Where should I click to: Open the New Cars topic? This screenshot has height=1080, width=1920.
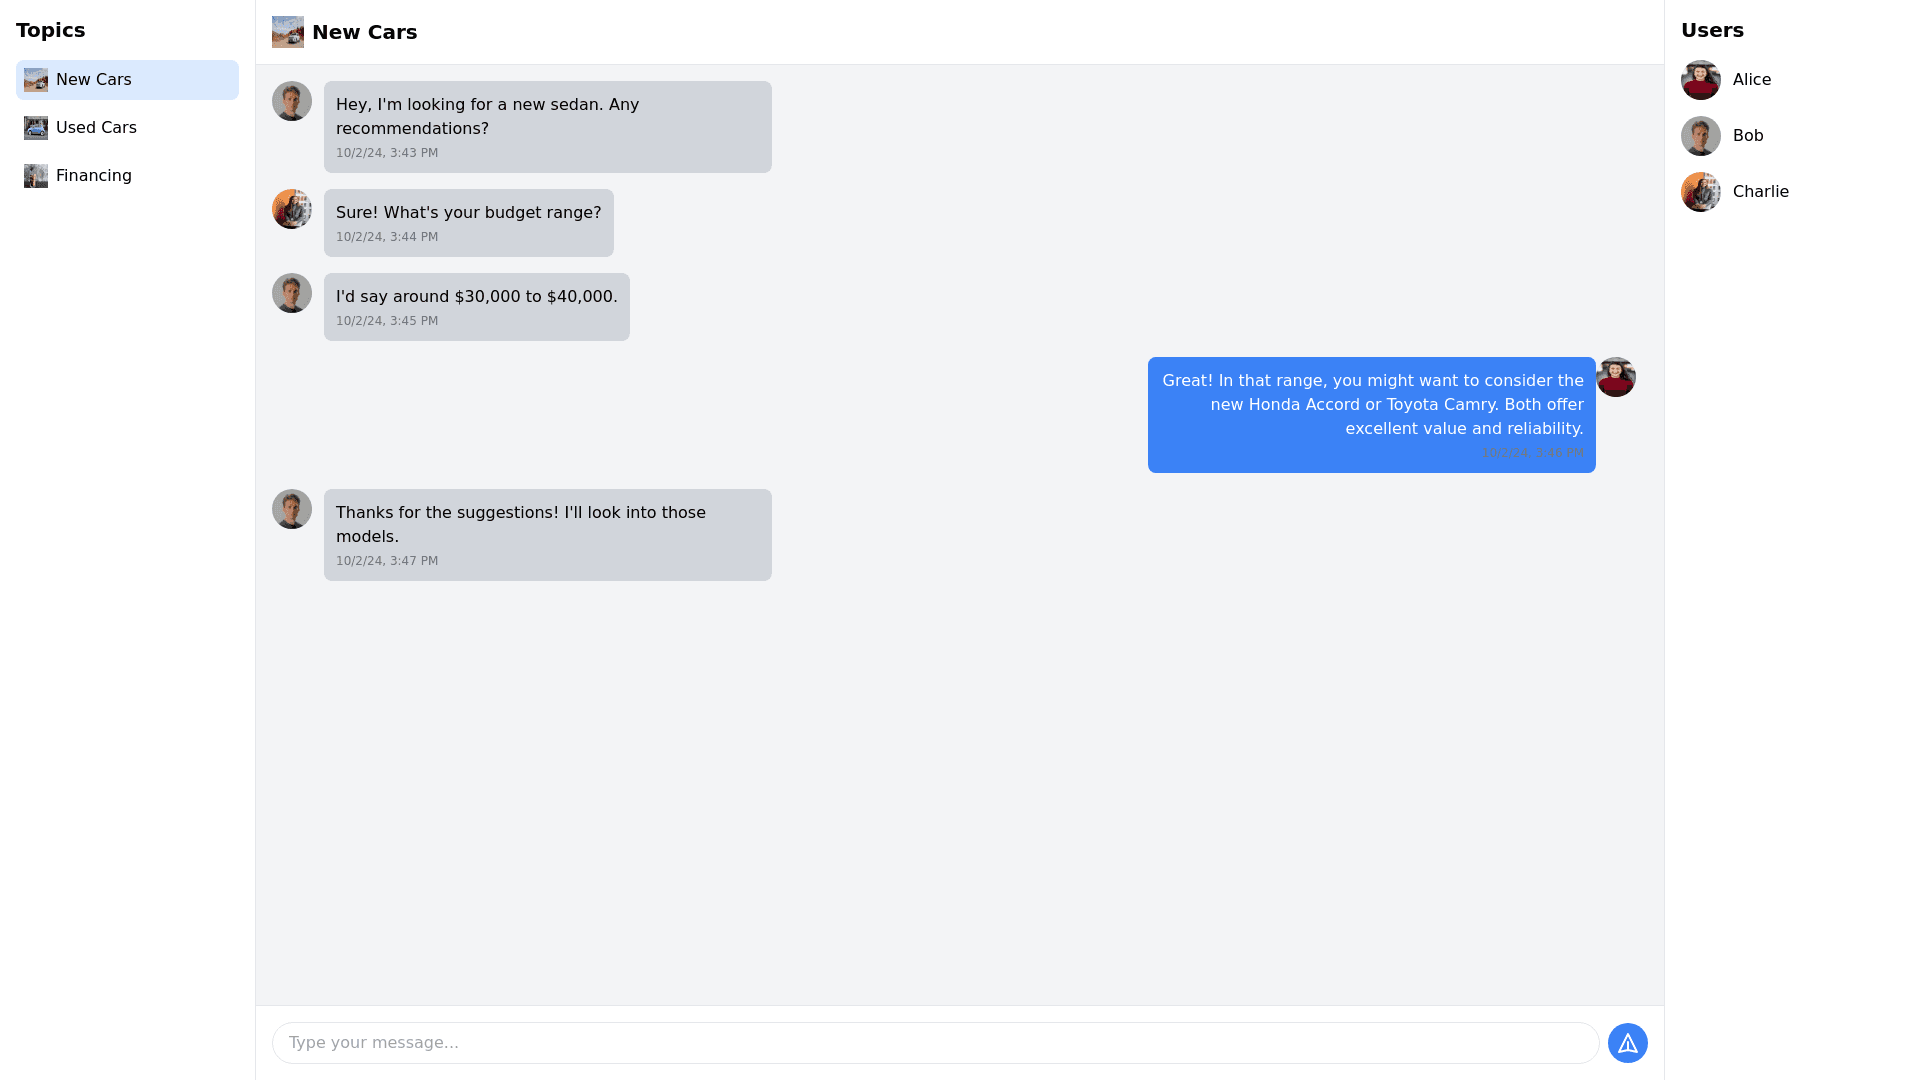tap(94, 80)
